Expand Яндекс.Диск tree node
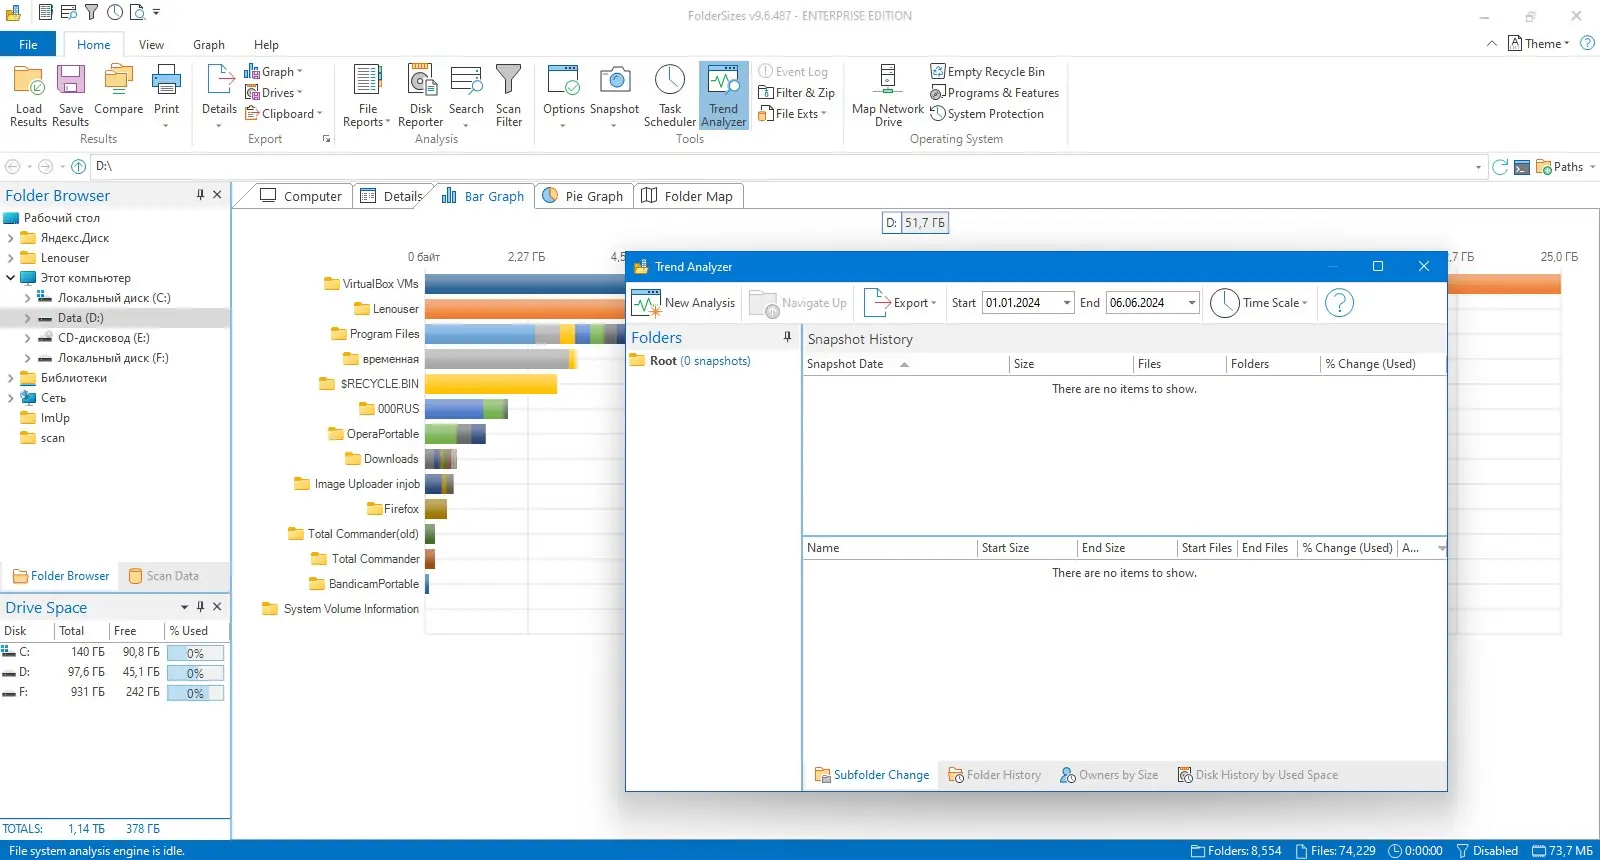The height and width of the screenshot is (860, 1600). (10, 238)
